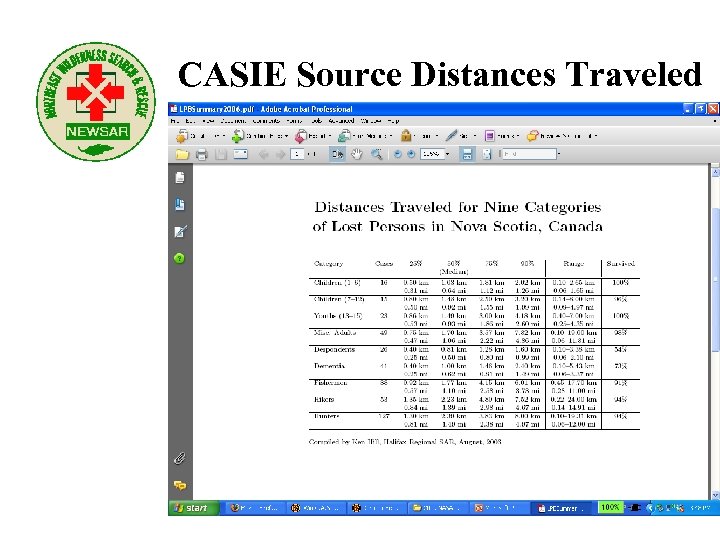
Task: Open the Start Meeting task menu
Action: [365, 136]
